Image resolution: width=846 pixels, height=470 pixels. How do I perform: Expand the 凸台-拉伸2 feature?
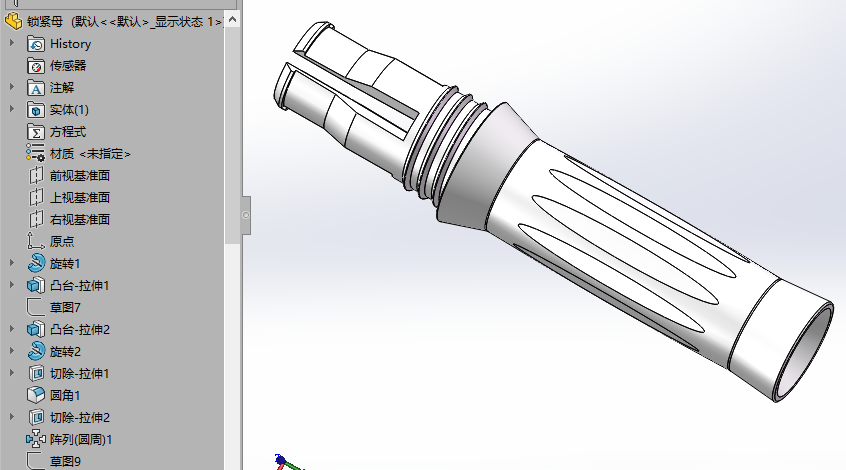click(x=12, y=329)
